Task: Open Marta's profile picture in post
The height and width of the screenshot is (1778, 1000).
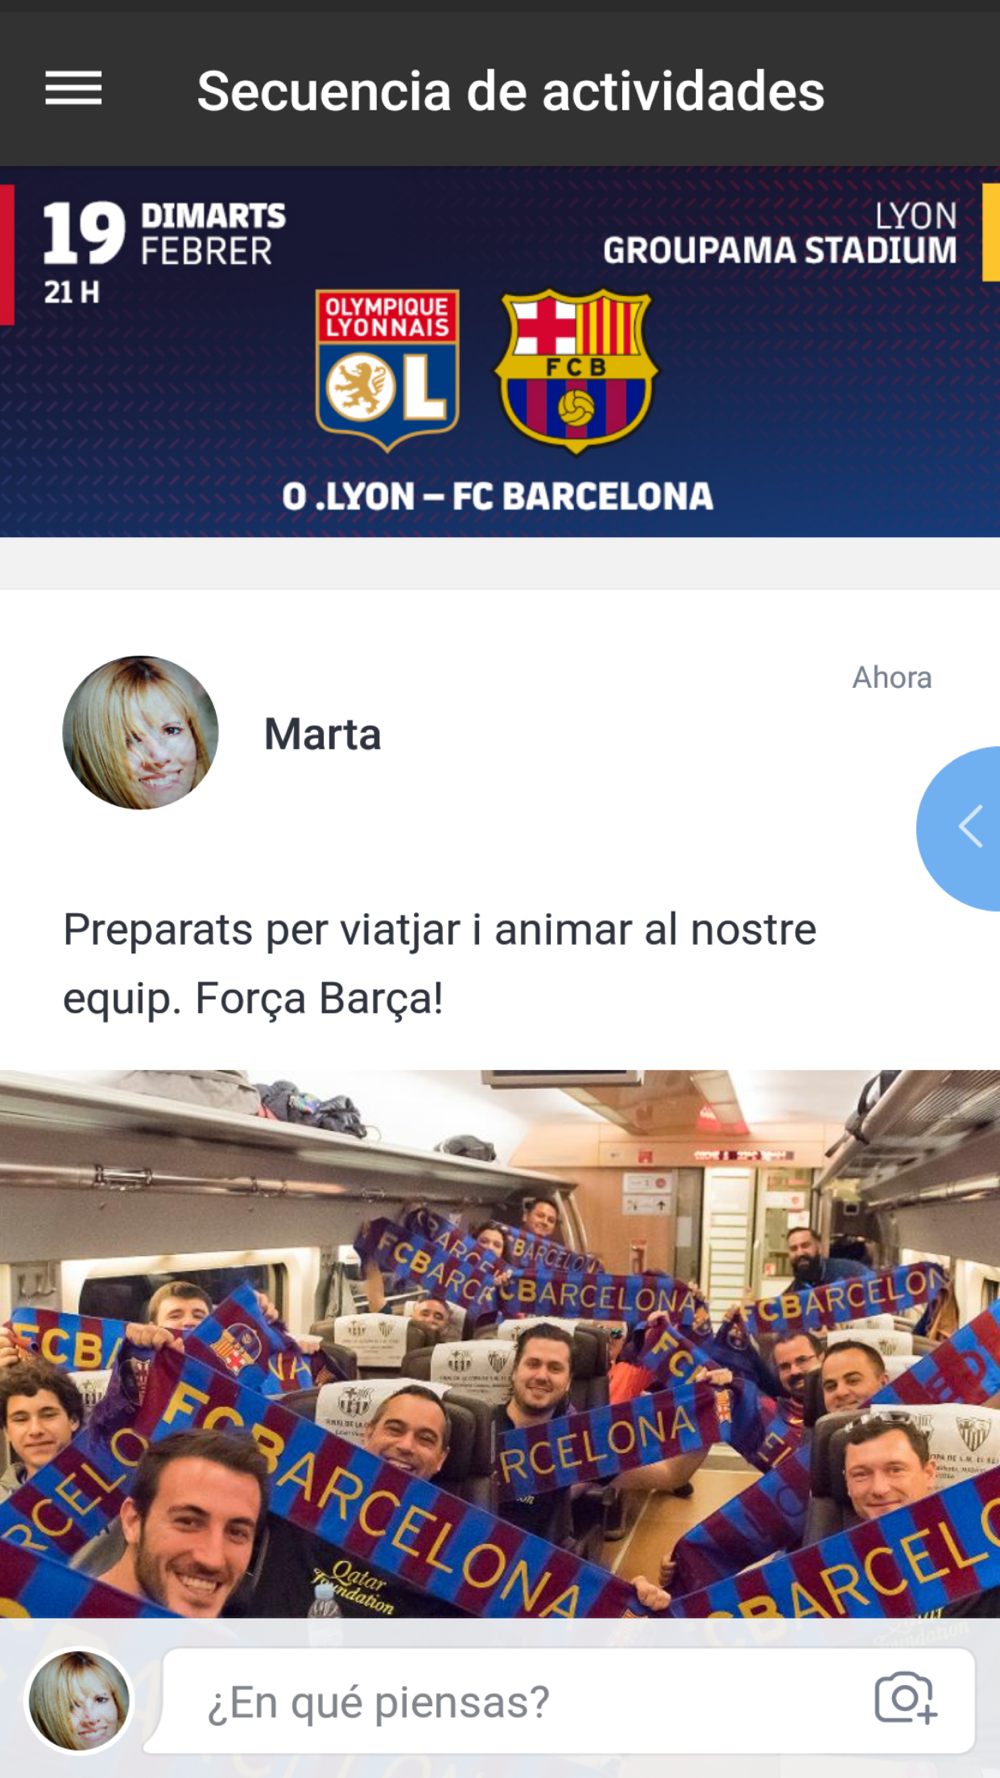Action: pyautogui.click(x=140, y=732)
